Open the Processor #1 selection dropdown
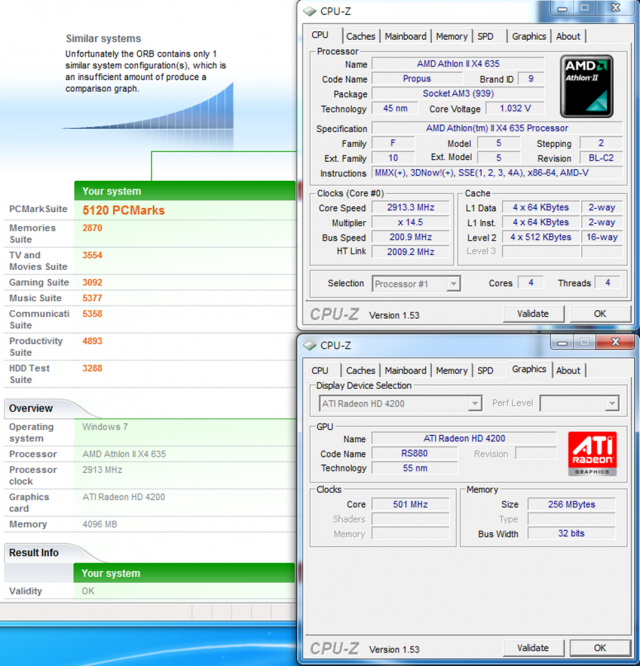Viewport: 640px width, 667px height. click(454, 284)
